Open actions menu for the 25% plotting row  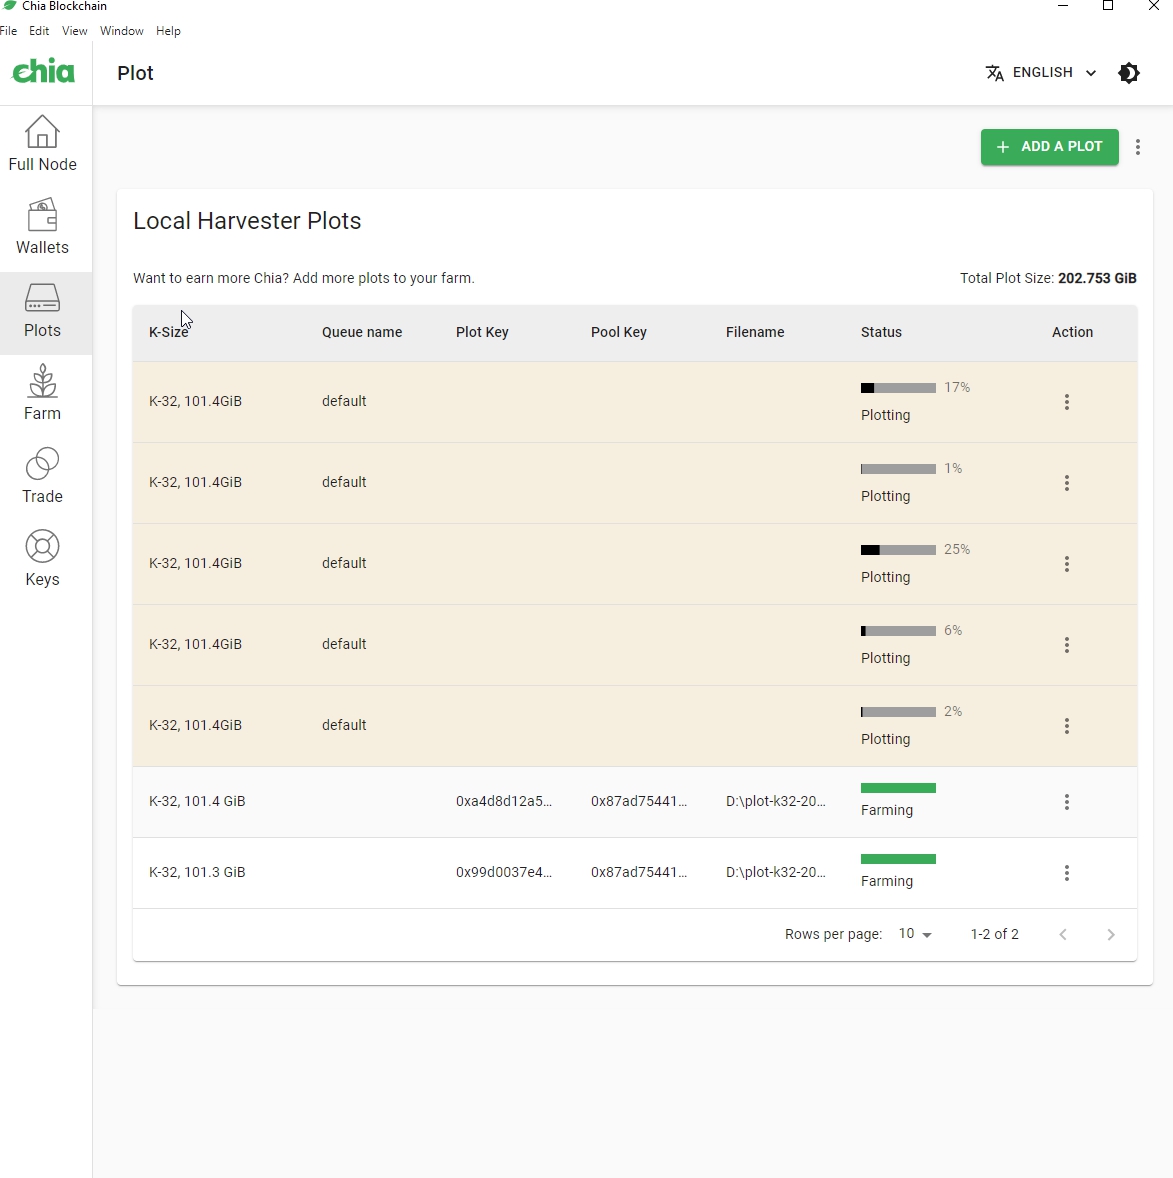[x=1066, y=564]
